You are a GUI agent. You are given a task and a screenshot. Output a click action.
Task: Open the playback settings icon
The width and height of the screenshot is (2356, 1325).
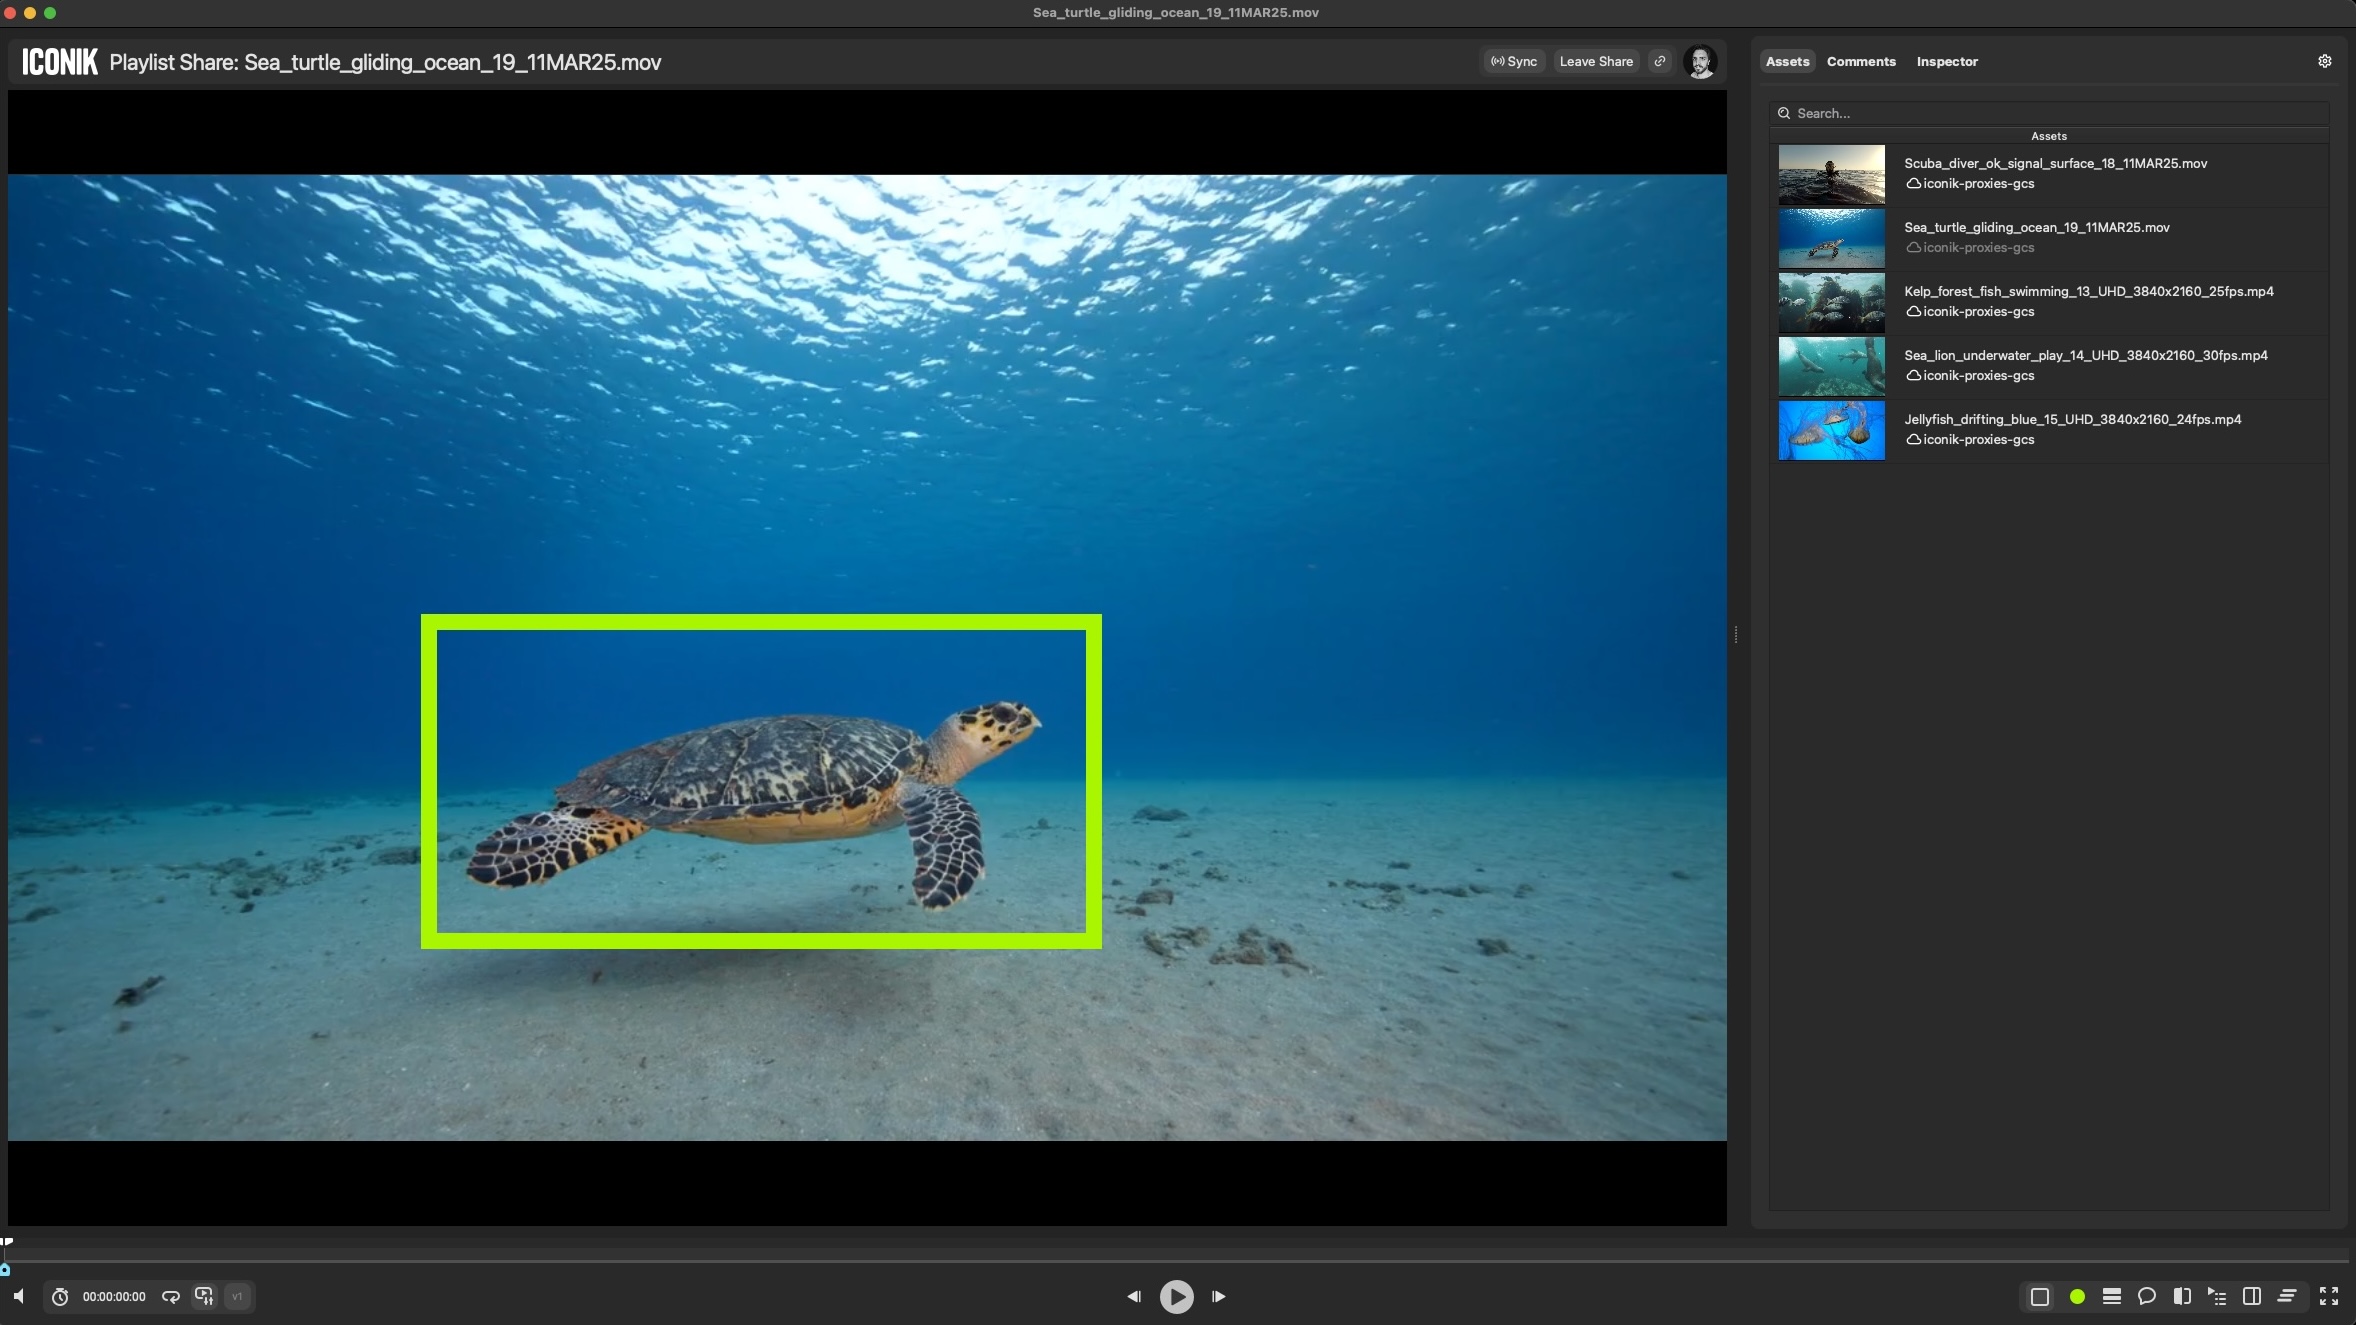pos(204,1297)
